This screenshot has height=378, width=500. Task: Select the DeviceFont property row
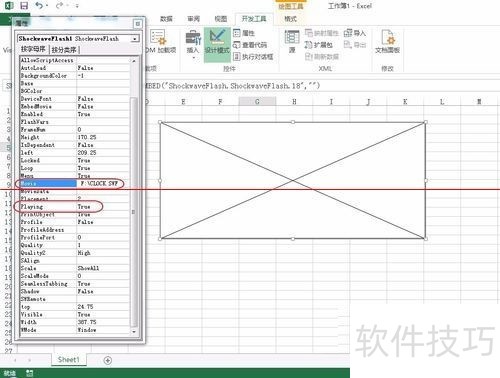click(x=75, y=99)
